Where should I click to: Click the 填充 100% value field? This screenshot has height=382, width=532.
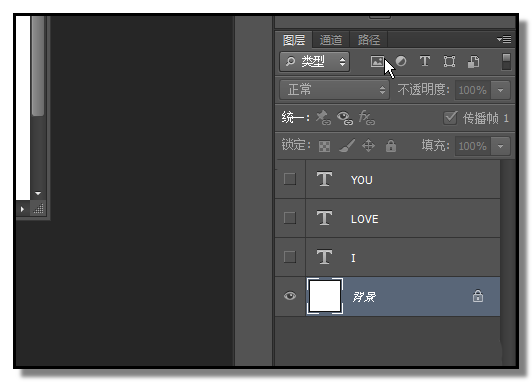(x=473, y=146)
